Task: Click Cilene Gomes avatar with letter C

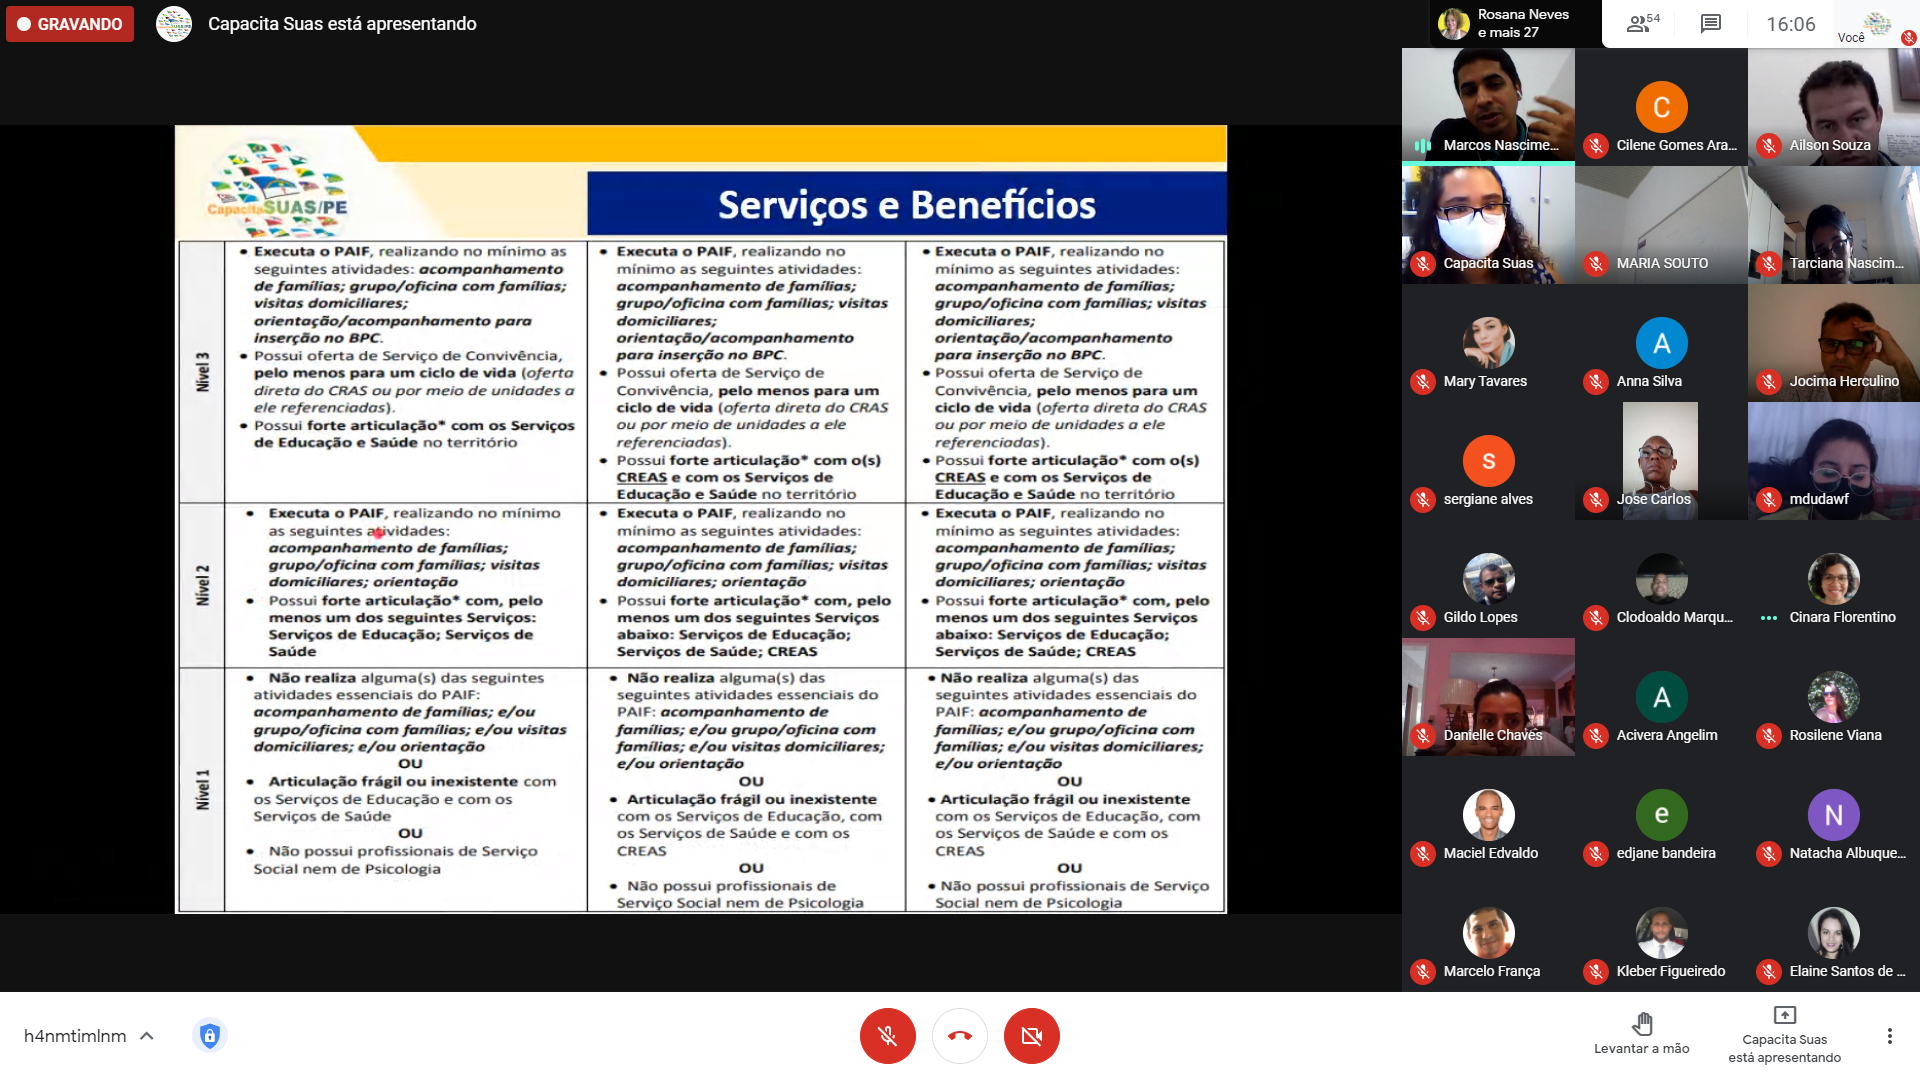Action: coord(1661,107)
